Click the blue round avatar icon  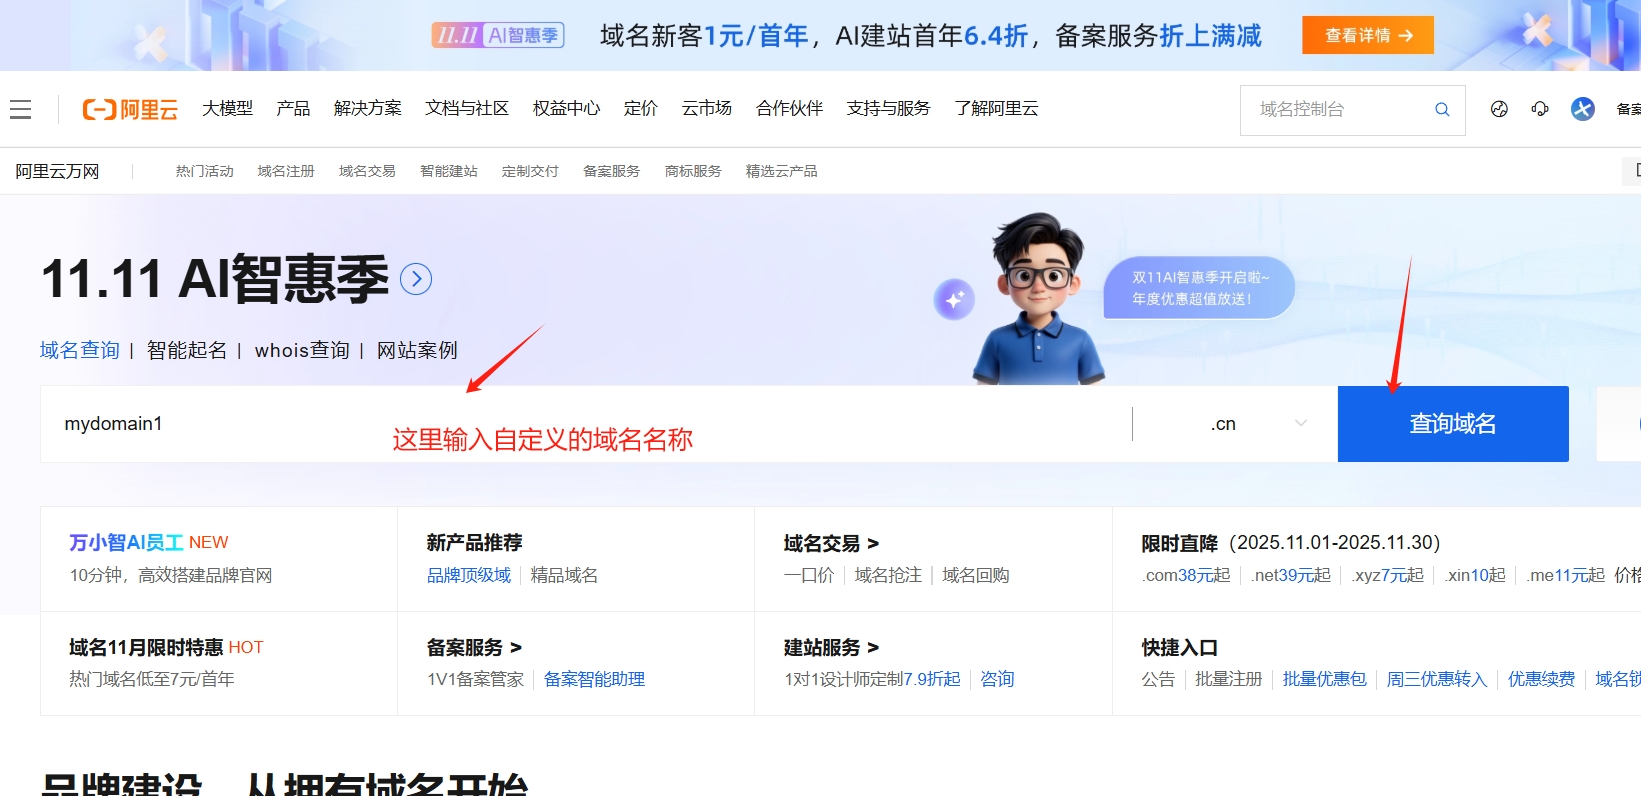(1582, 109)
